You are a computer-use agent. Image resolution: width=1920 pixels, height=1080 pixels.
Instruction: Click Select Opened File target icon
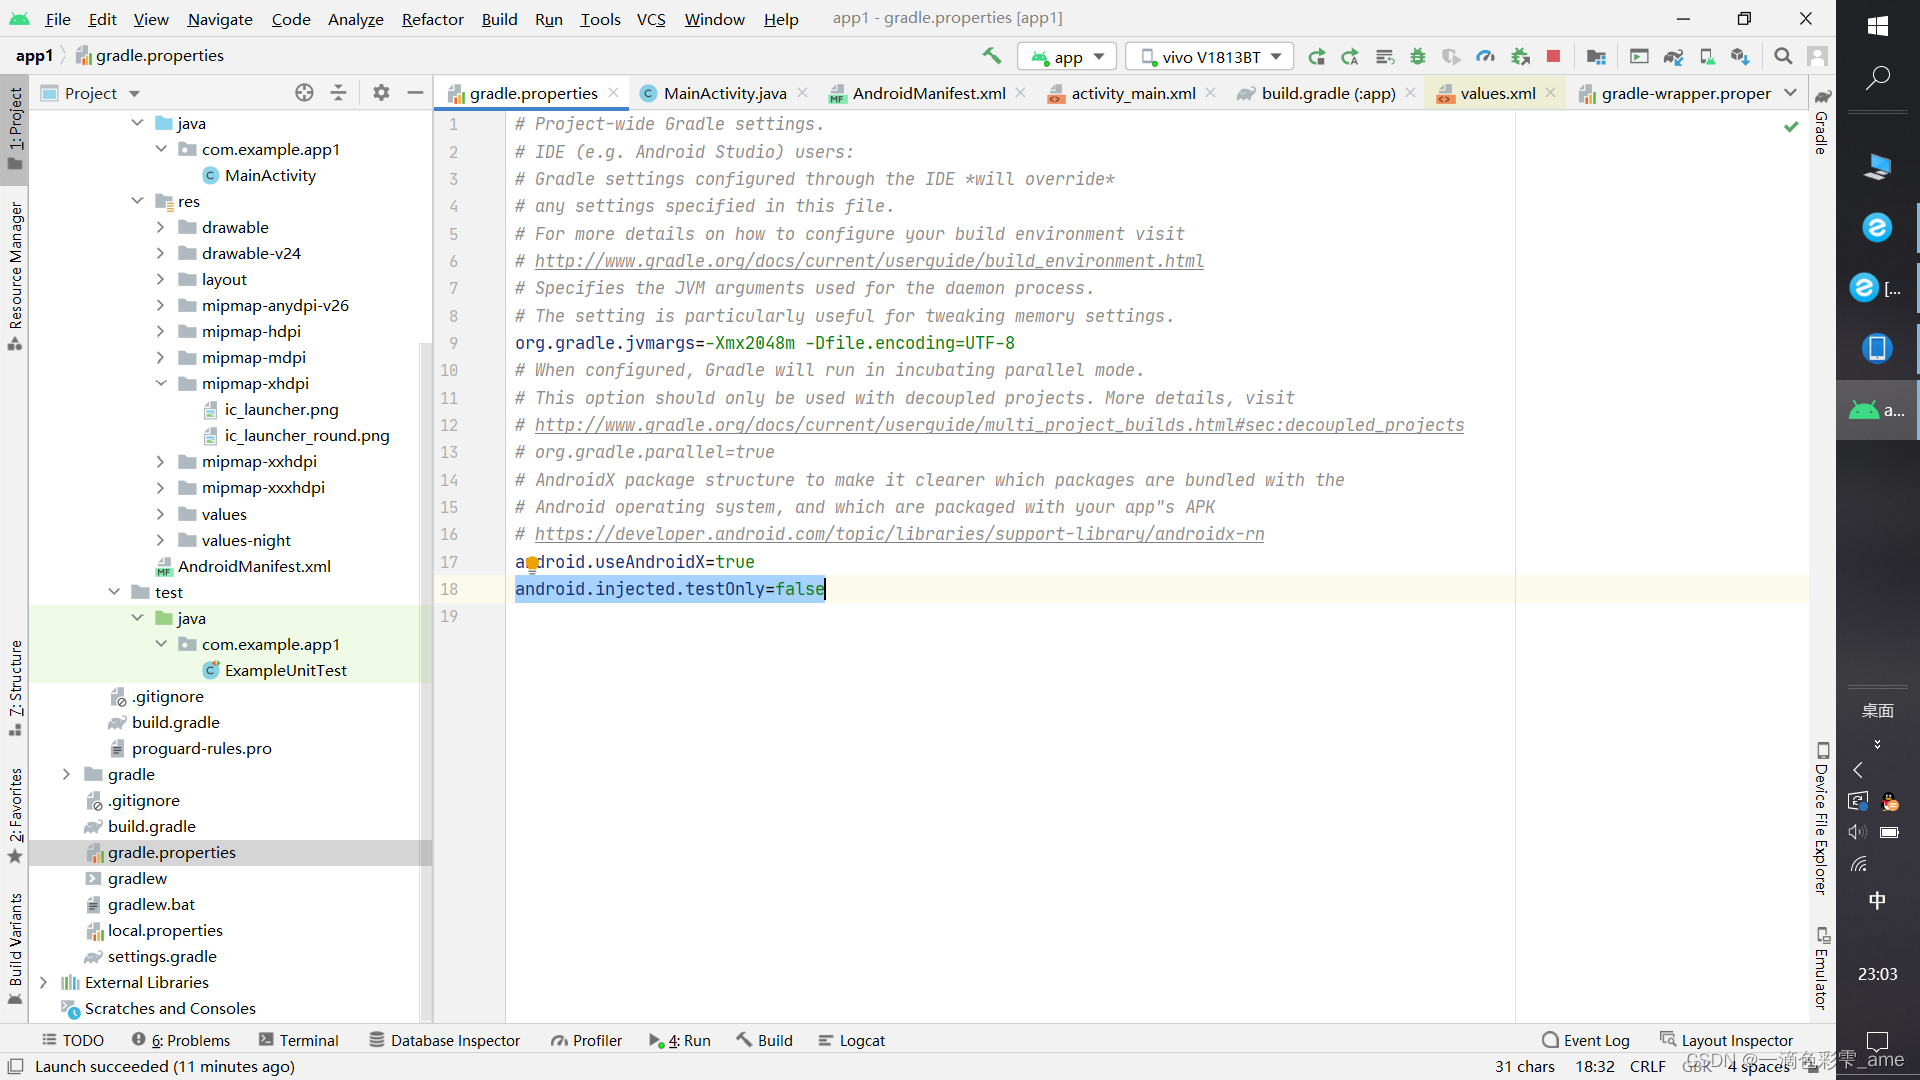[x=304, y=93]
